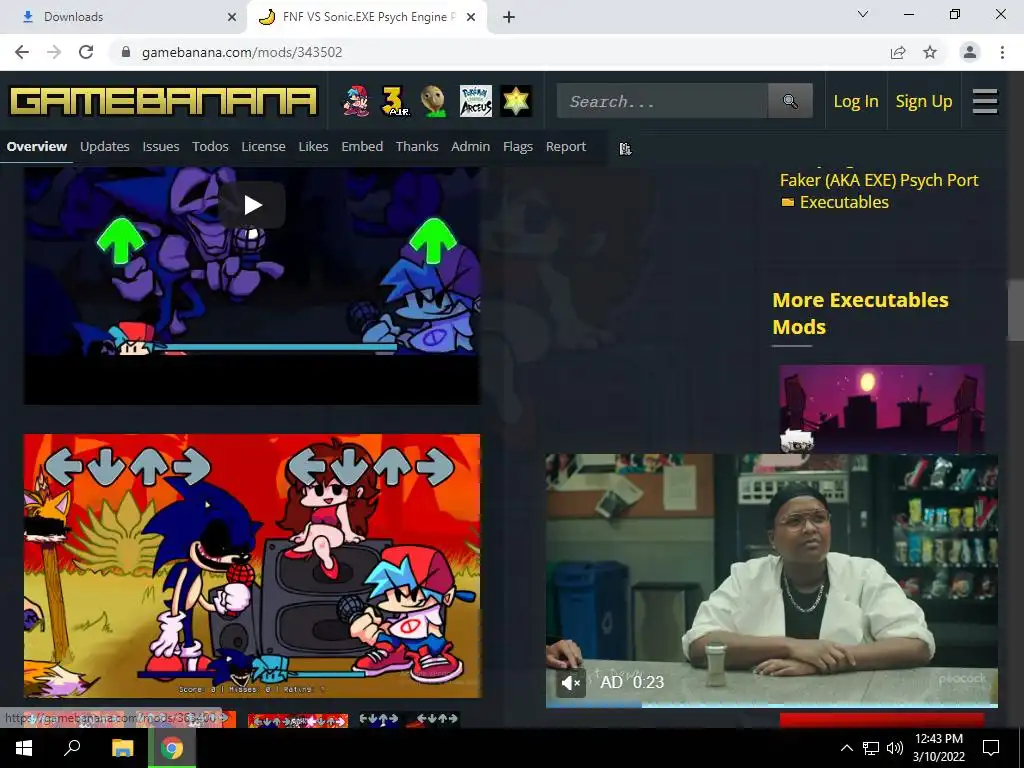Click the page vertical scrollbar thumb

[x=1016, y=311]
